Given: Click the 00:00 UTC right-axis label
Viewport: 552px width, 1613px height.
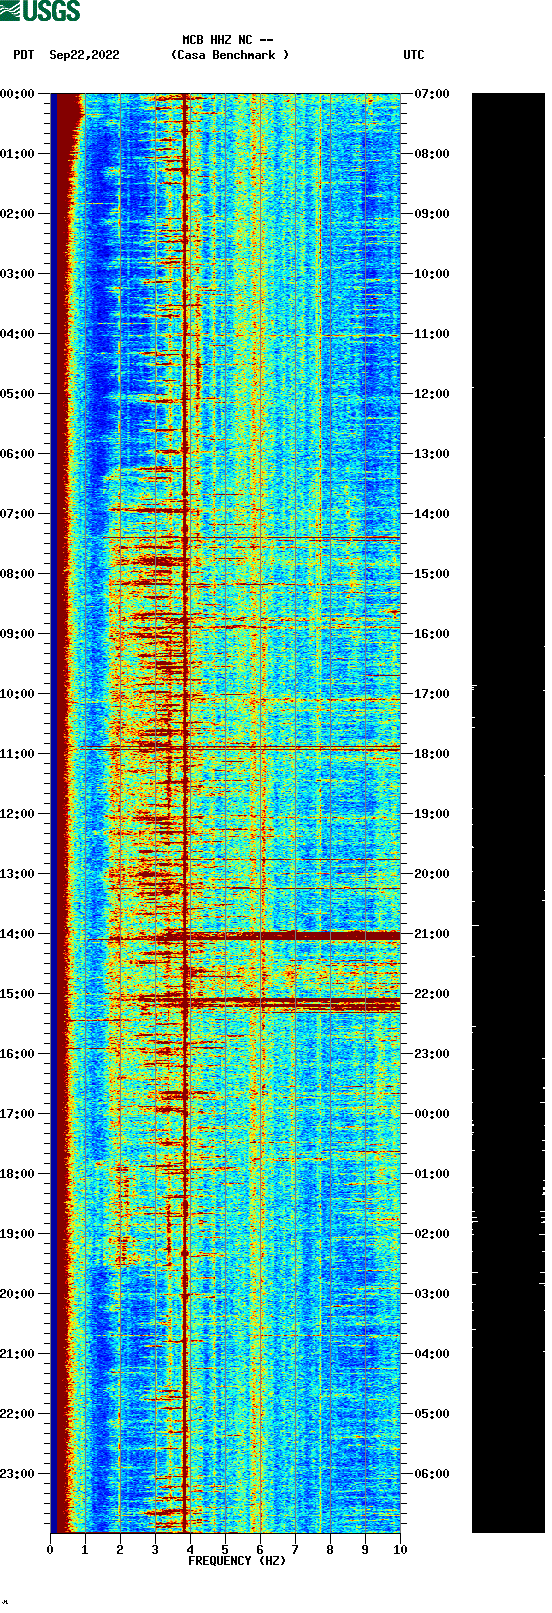Looking at the screenshot, I should click(x=432, y=1114).
